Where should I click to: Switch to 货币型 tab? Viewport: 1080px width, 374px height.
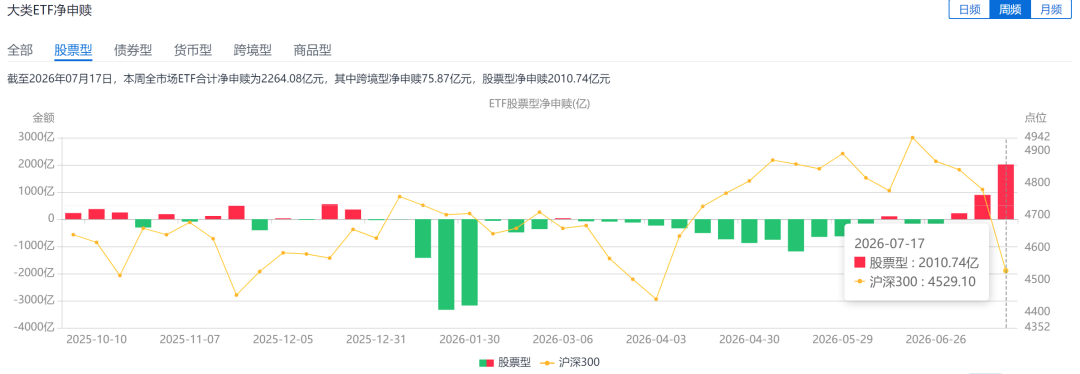click(193, 50)
